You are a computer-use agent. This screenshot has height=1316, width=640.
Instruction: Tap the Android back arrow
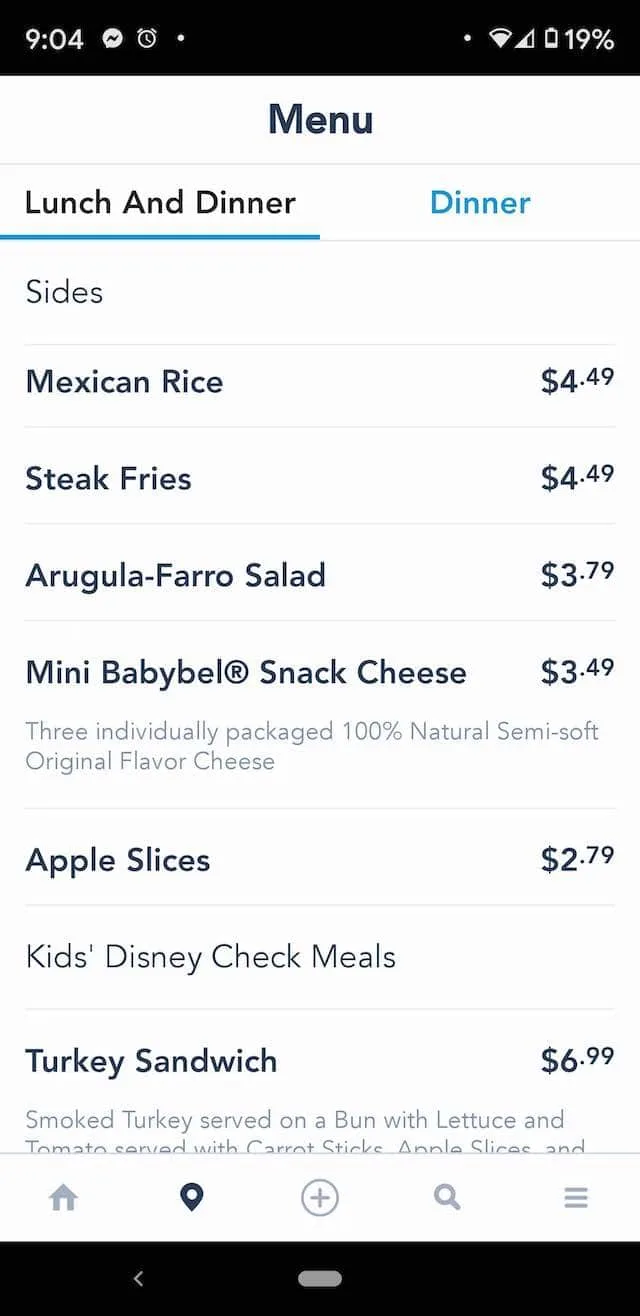[139, 1278]
